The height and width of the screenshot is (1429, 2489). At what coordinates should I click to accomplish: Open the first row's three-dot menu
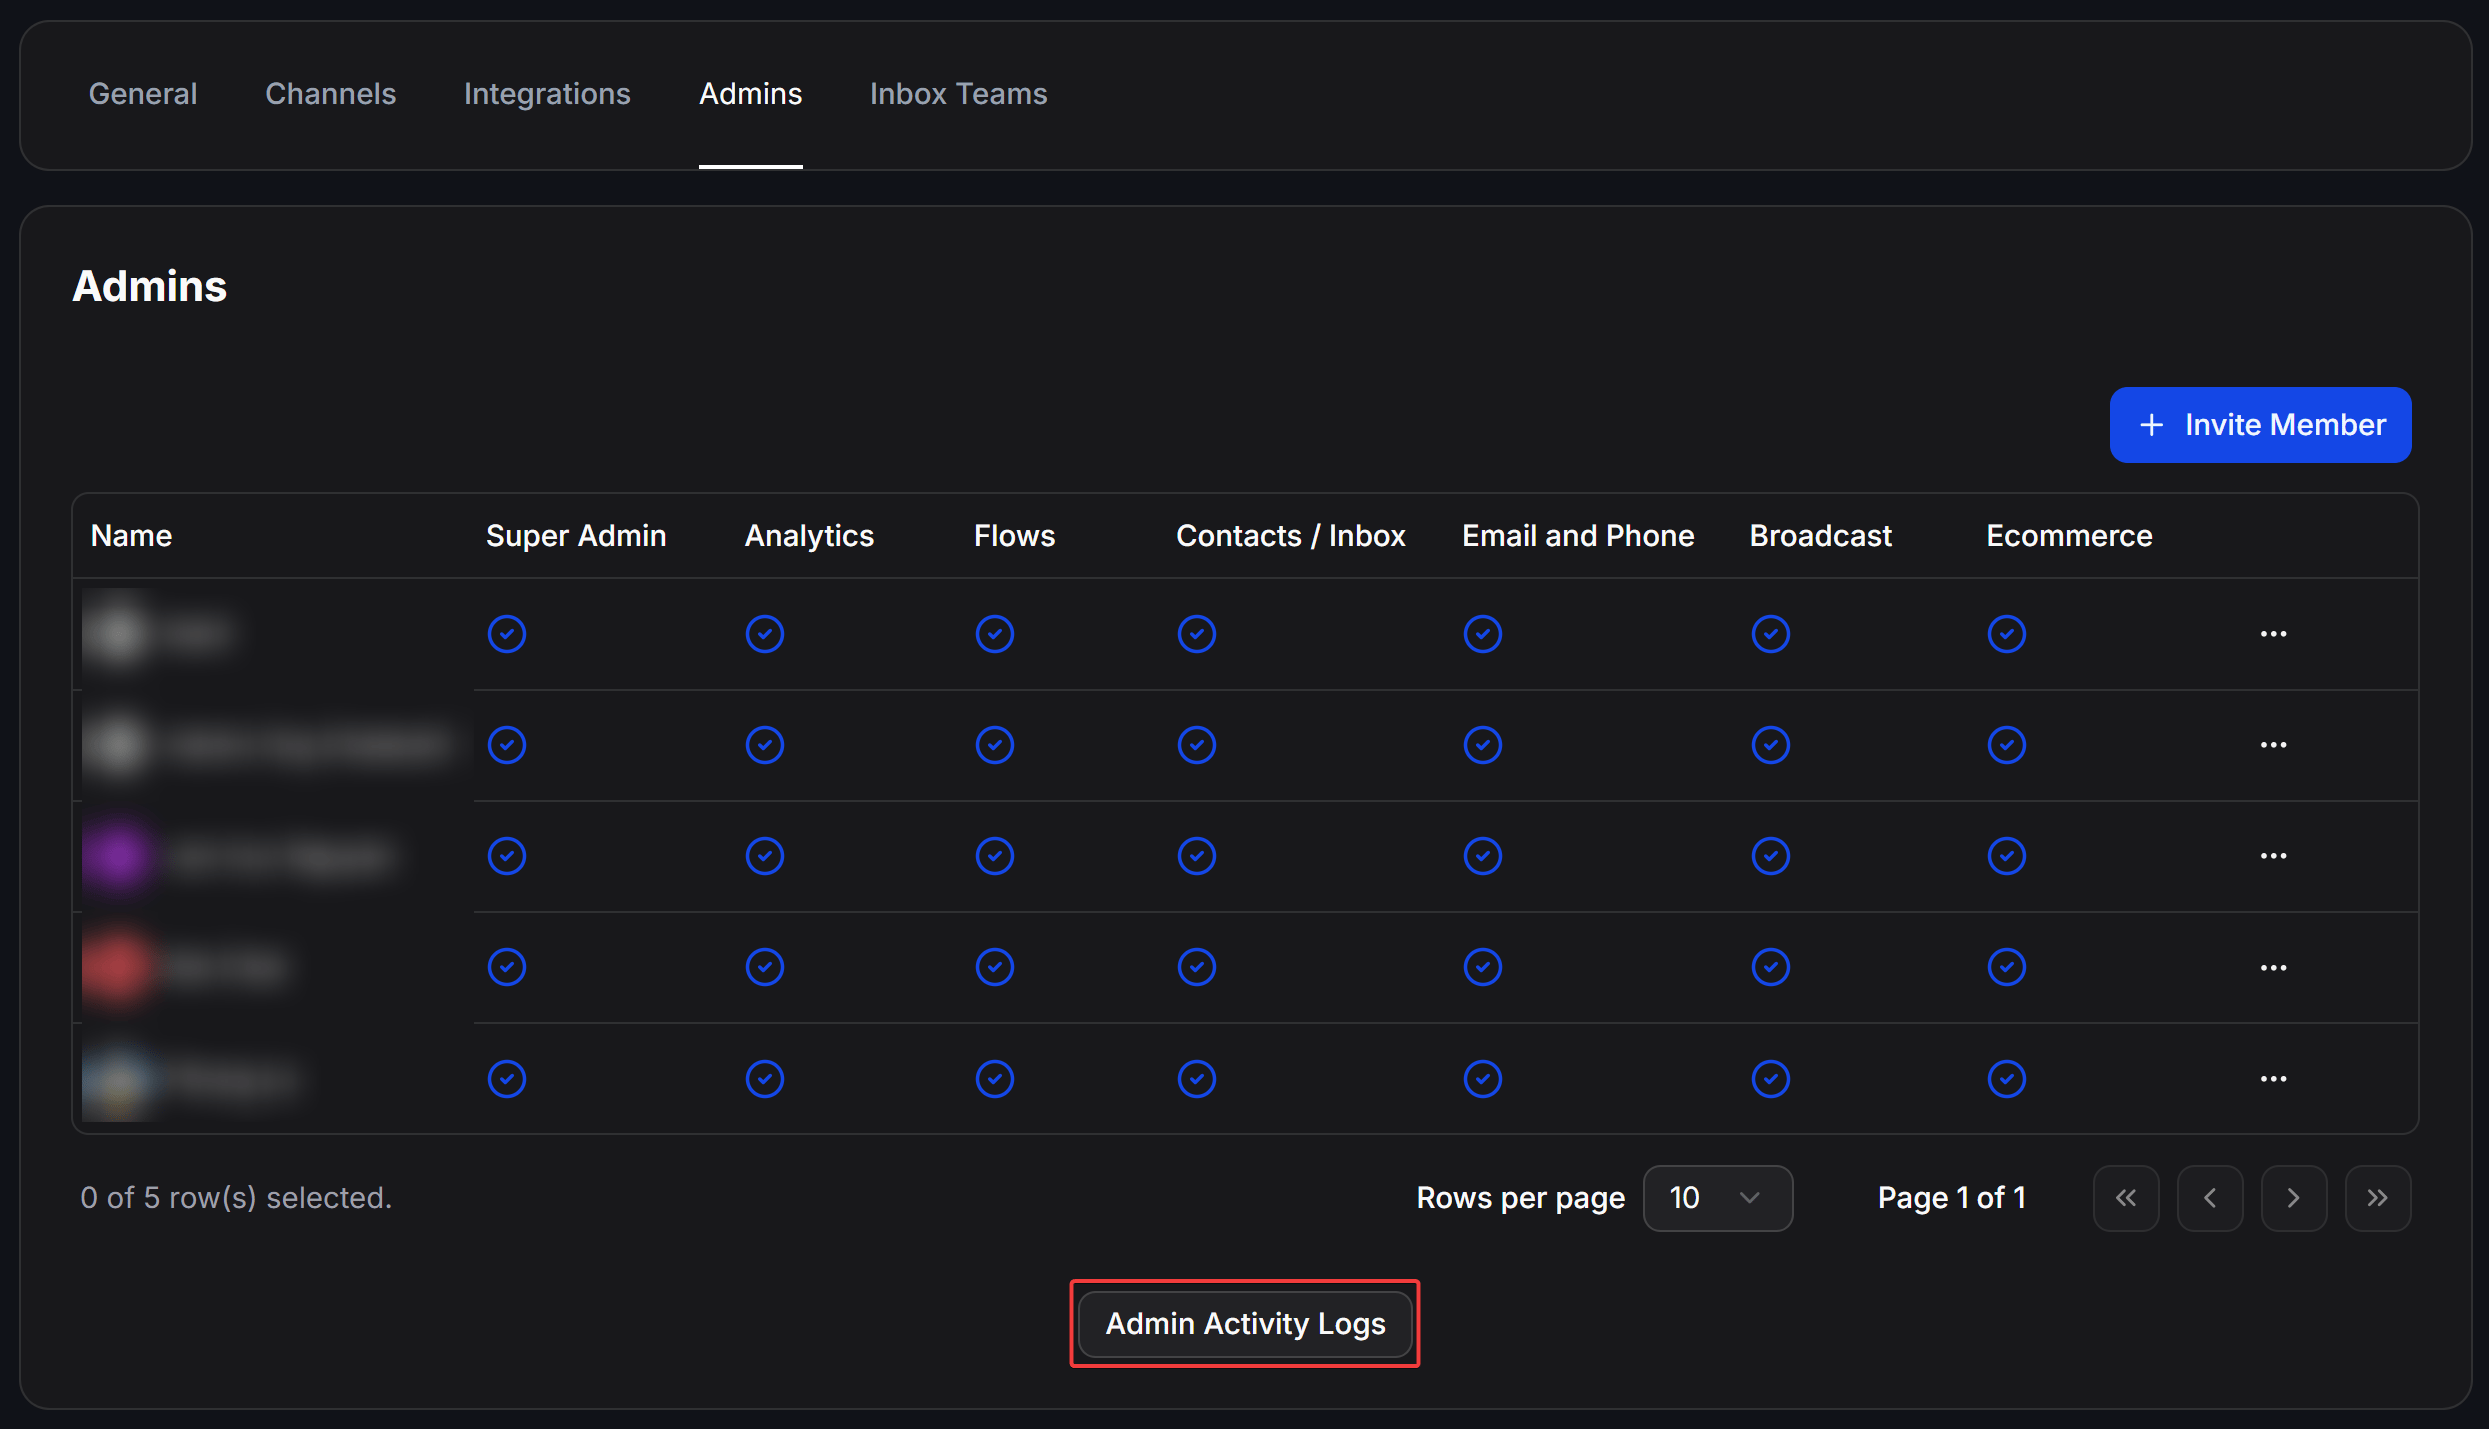click(2273, 634)
